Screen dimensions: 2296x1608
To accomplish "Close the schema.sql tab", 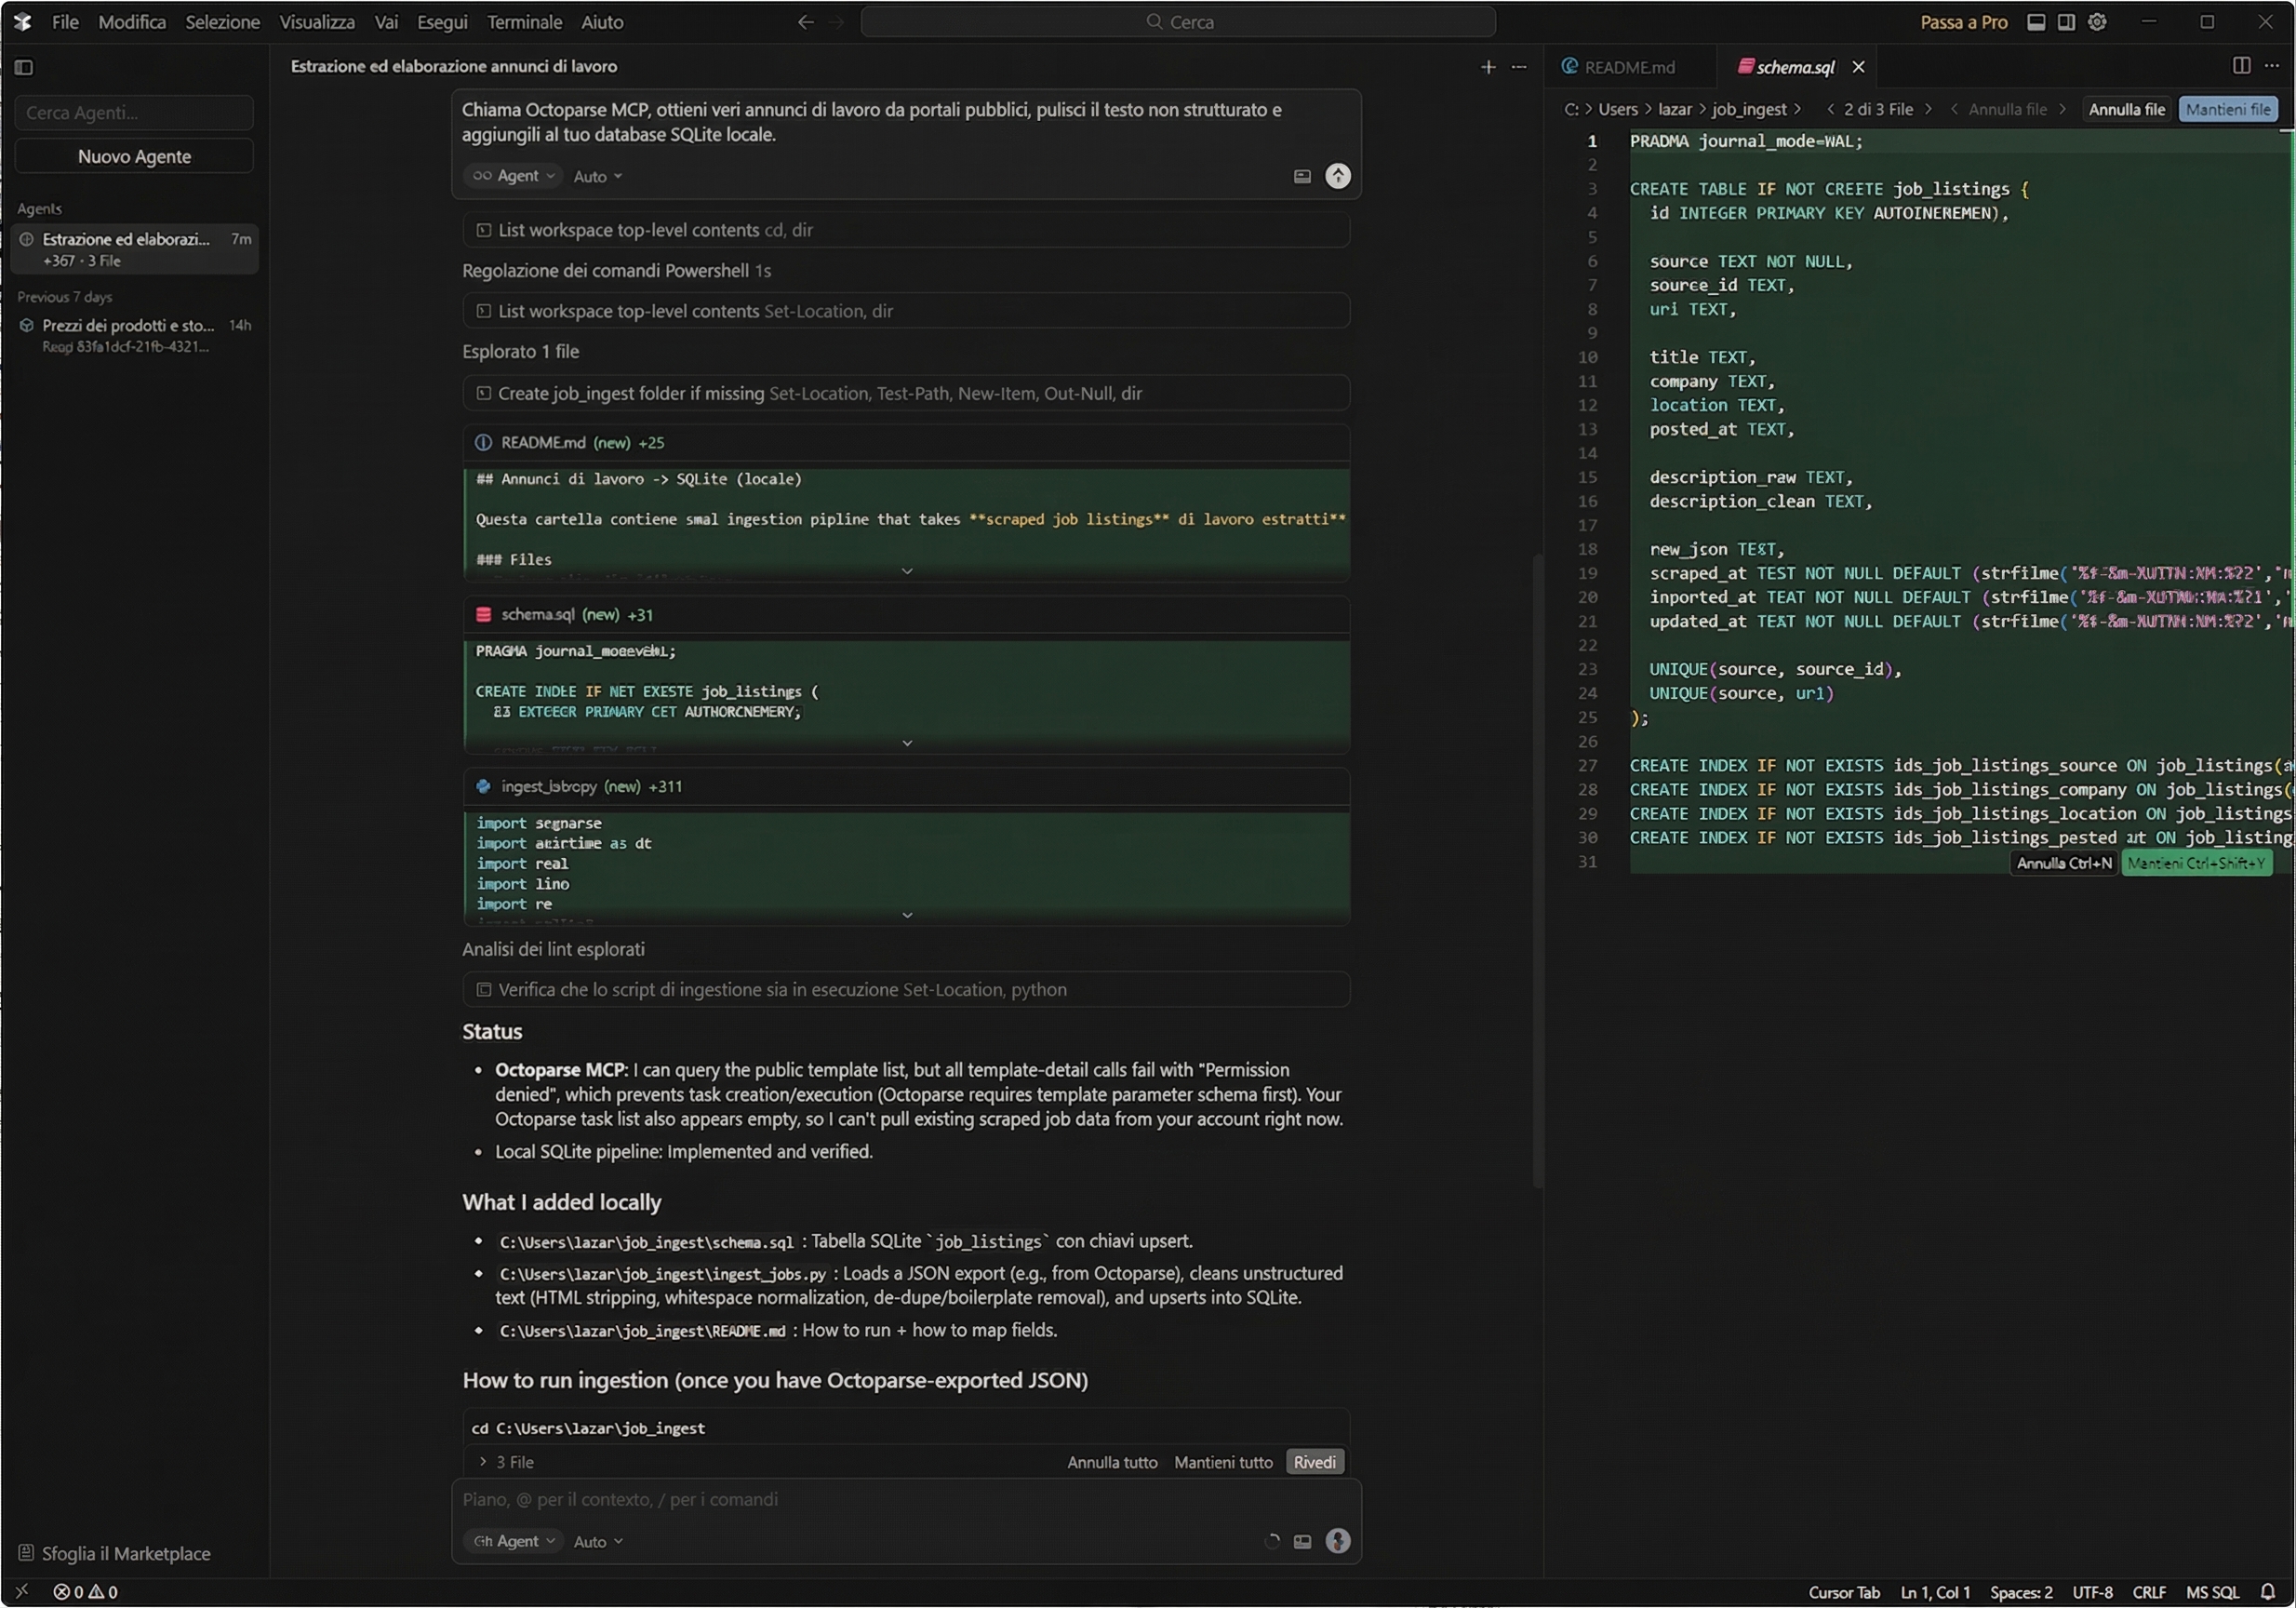I will pos(1858,67).
